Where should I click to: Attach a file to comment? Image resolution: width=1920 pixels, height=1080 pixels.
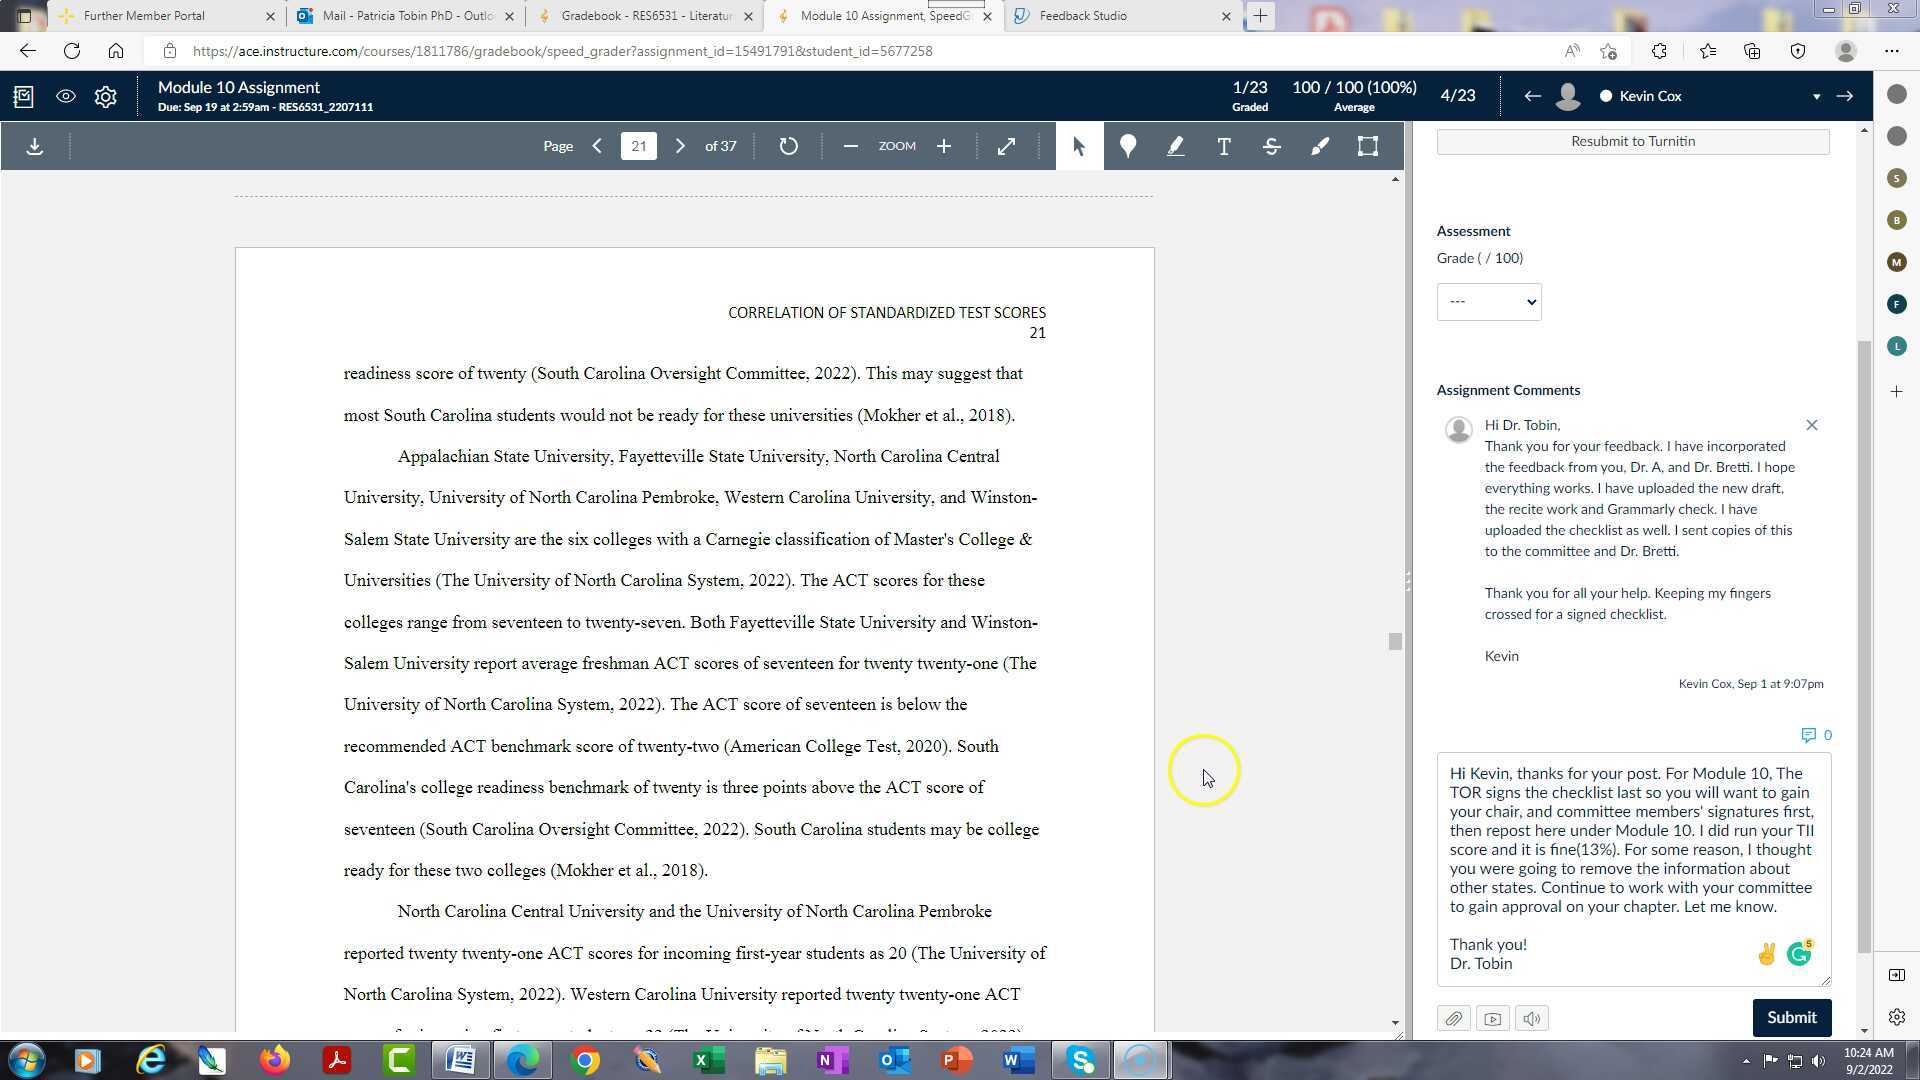pyautogui.click(x=1453, y=1019)
